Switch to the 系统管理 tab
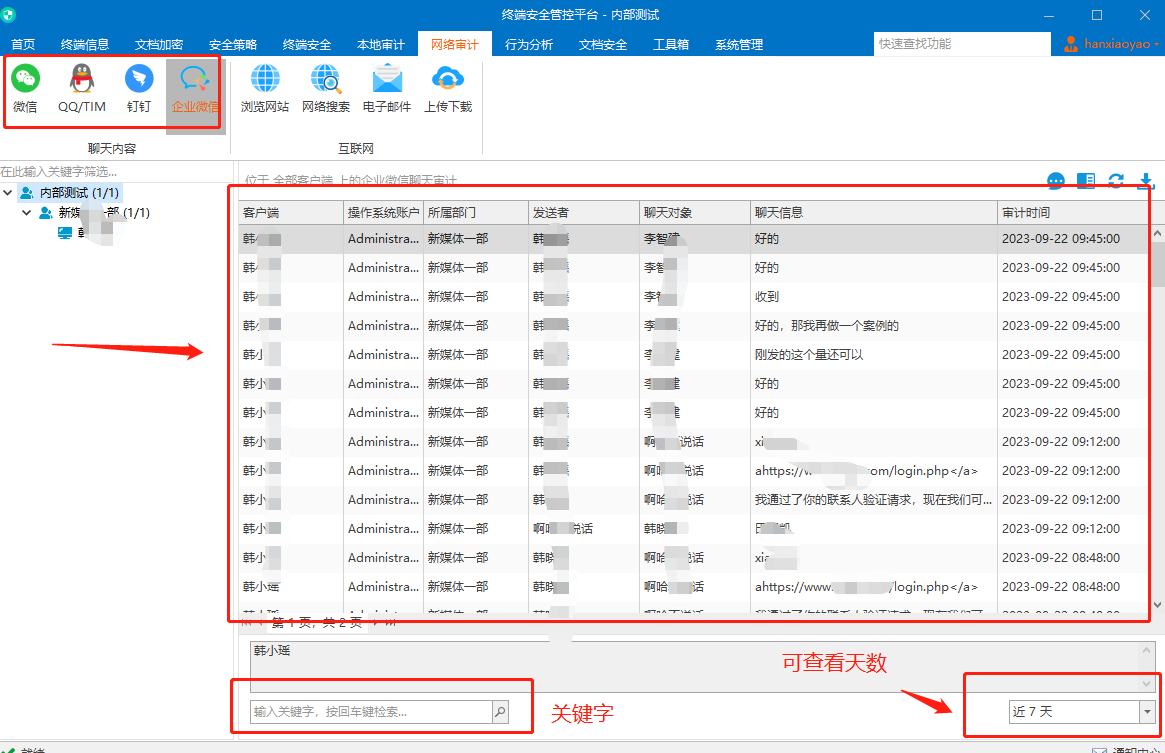Screen dimensions: 1165x753 [739, 45]
